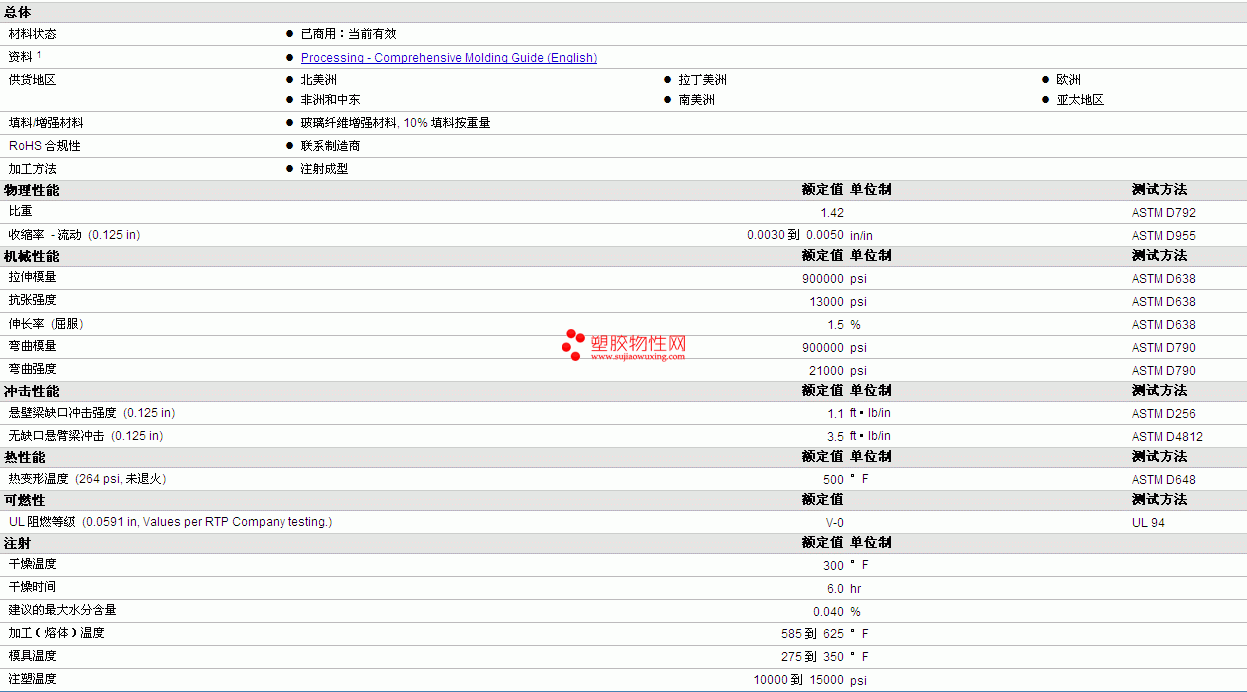This screenshot has height=692, width=1247.
Task: Click the 干燥温度 row label
Action: tap(32, 564)
